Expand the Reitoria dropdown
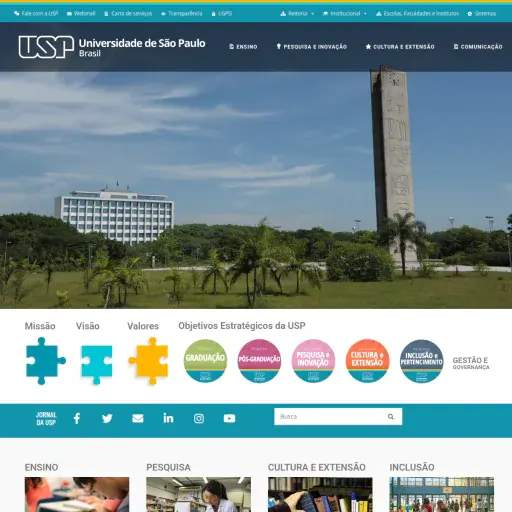This screenshot has height=512, width=512. [x=297, y=13]
